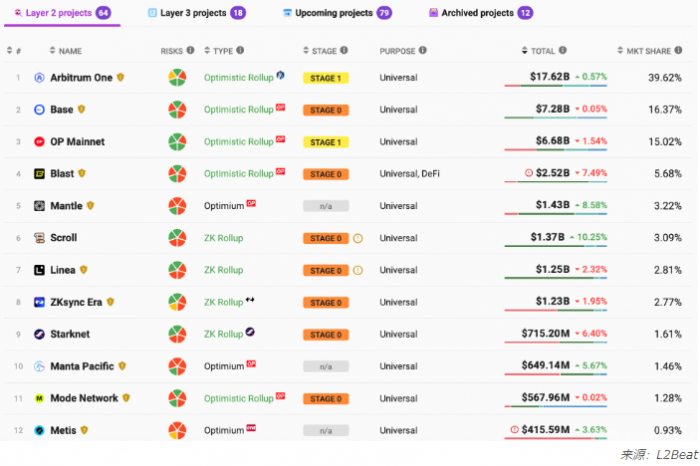Click the Manta Pacific logo icon
Screen dimensions: 700x466
pos(39,366)
